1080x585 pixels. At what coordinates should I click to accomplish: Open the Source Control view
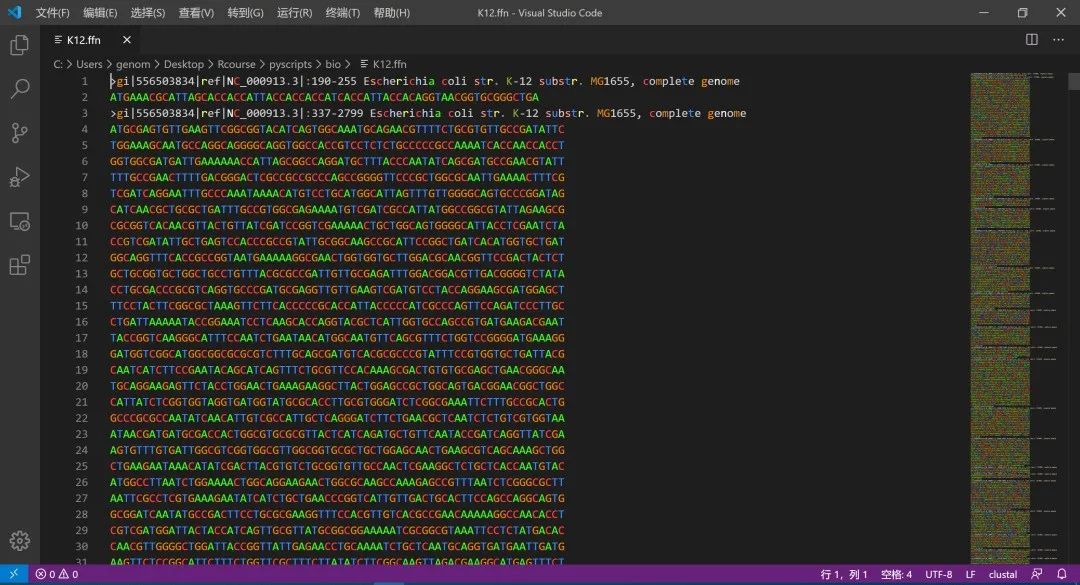click(x=19, y=133)
